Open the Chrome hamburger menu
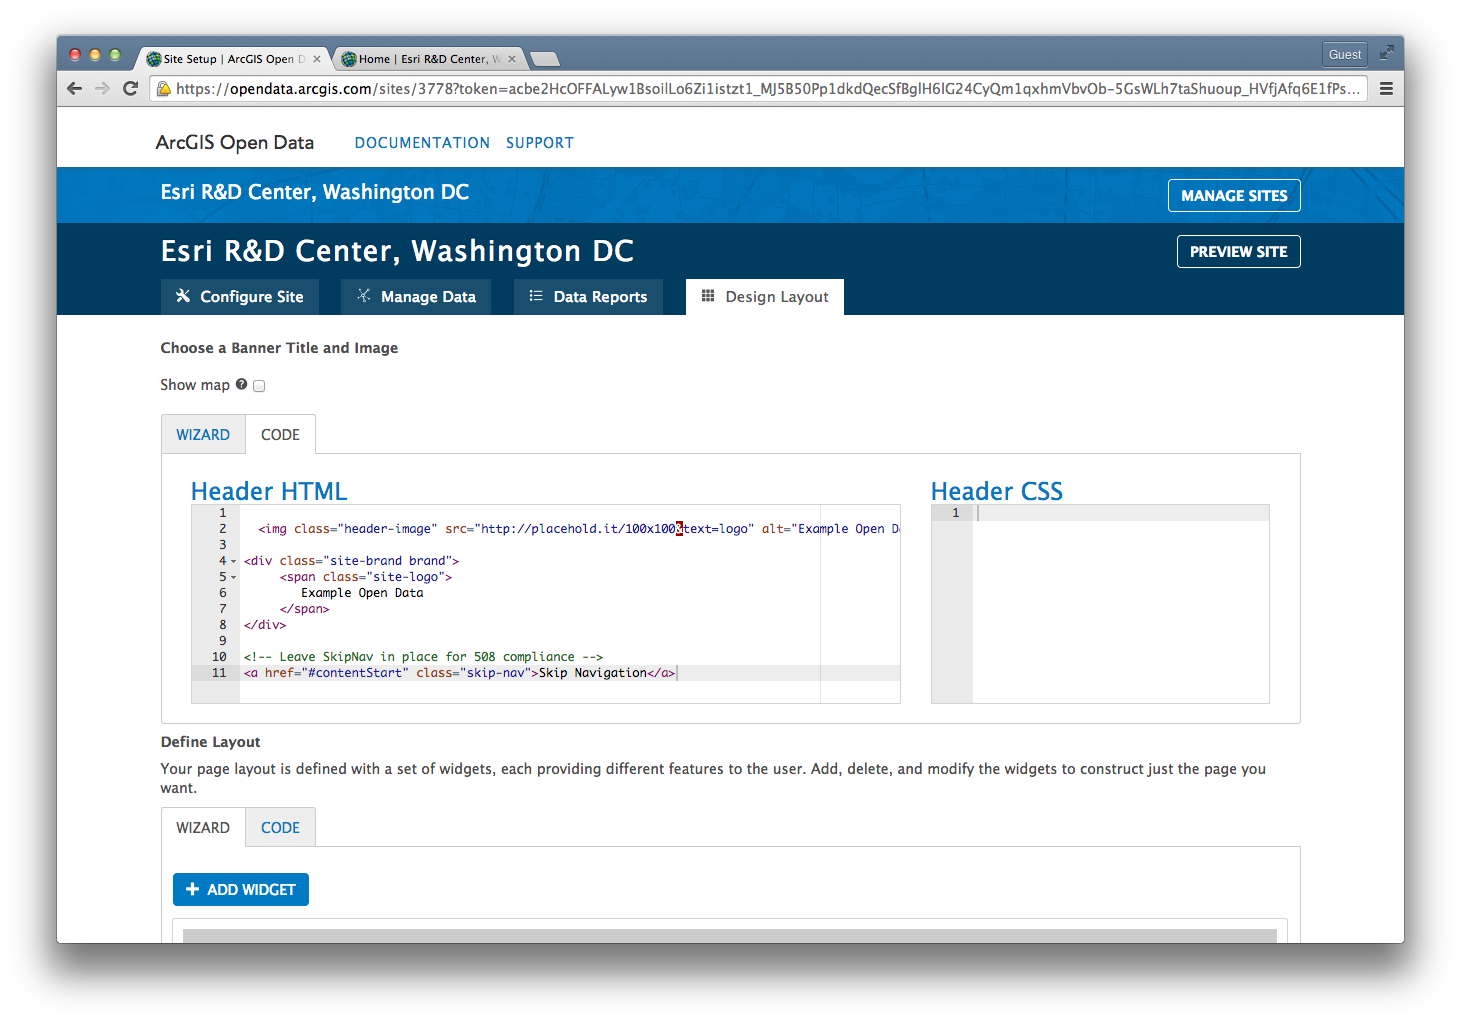The width and height of the screenshot is (1461, 1022). 1386,88
